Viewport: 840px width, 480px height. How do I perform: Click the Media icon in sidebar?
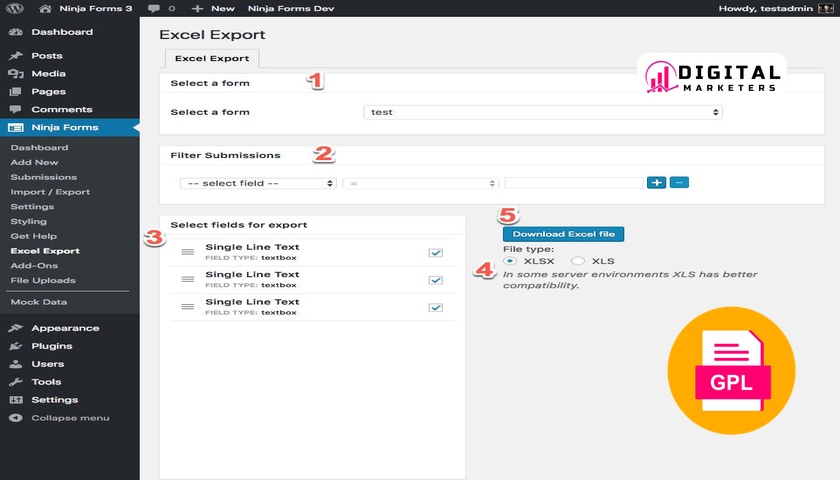[x=16, y=74]
